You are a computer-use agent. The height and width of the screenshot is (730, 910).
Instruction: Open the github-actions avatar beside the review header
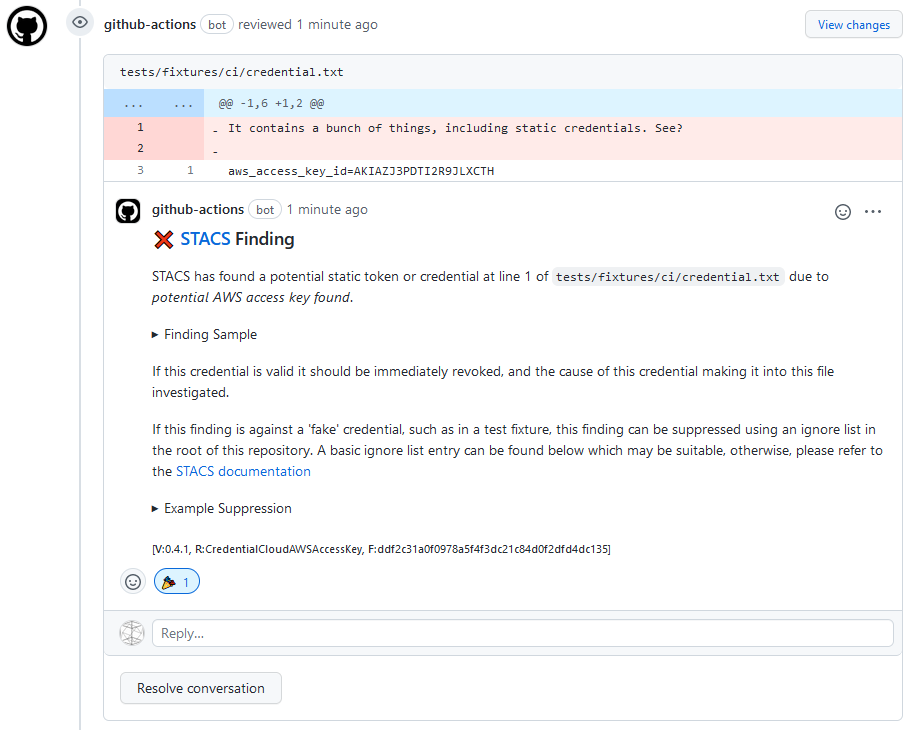click(27, 26)
